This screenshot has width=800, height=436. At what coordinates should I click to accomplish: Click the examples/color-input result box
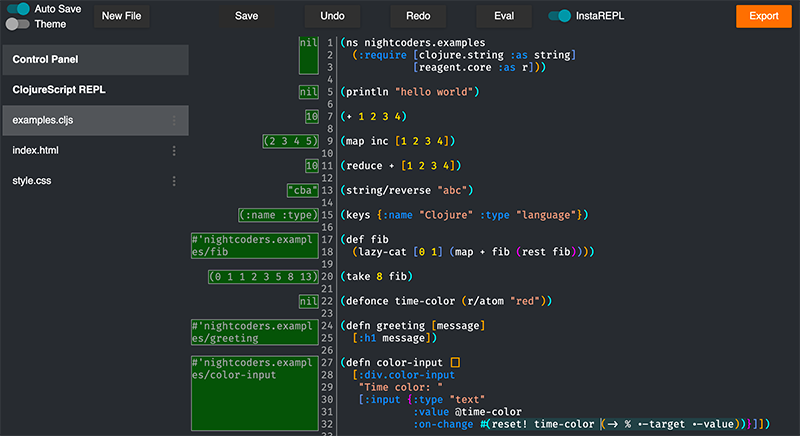point(255,393)
